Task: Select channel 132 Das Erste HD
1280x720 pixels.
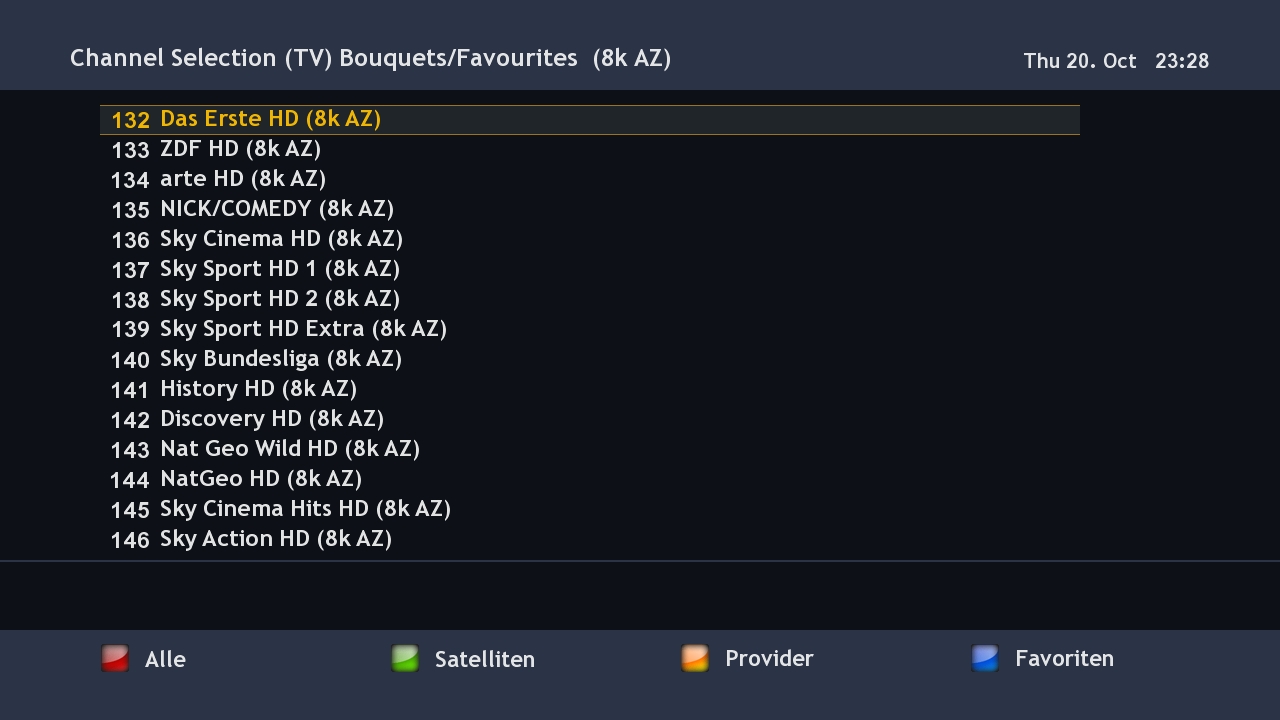Action: tap(270, 119)
